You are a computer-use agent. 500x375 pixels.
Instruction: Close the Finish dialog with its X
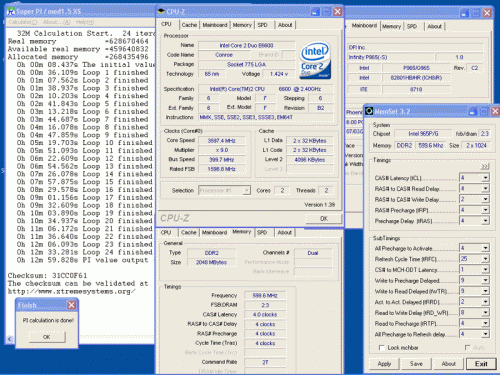(x=72, y=305)
